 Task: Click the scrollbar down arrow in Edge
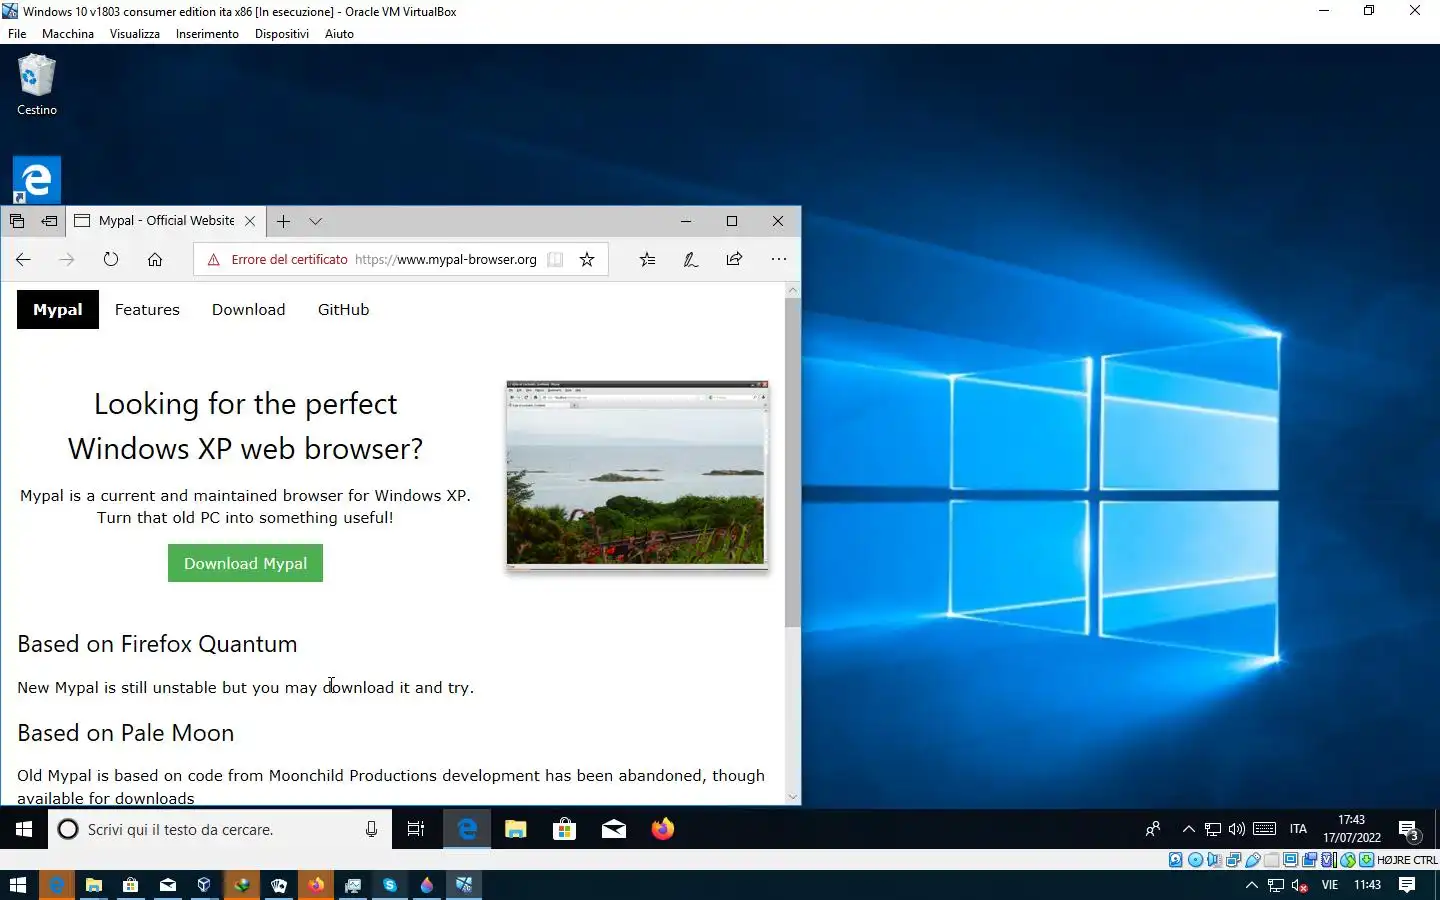(x=793, y=797)
